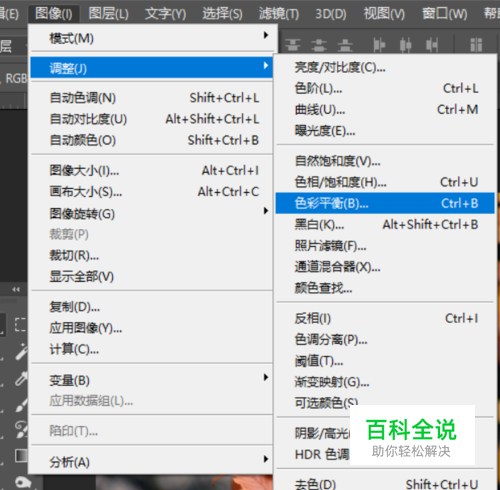Apply 去色(D) desaturate item
Image resolution: width=500 pixels, height=490 pixels.
(385, 483)
